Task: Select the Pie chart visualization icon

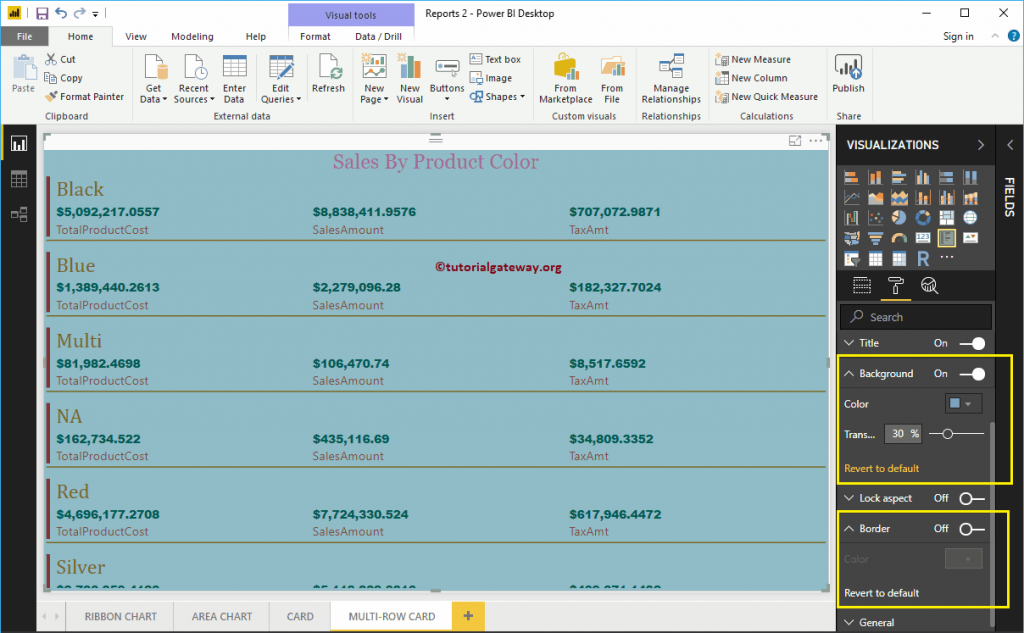Action: 899,218
